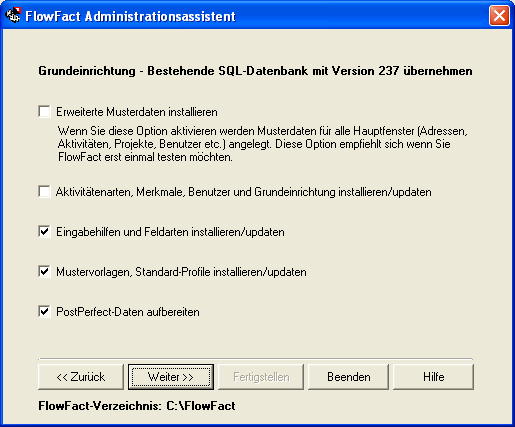
Task: Click the label text 'Mustervorlagen, Standard-Profile installieren/updaten'
Action: 181,272
